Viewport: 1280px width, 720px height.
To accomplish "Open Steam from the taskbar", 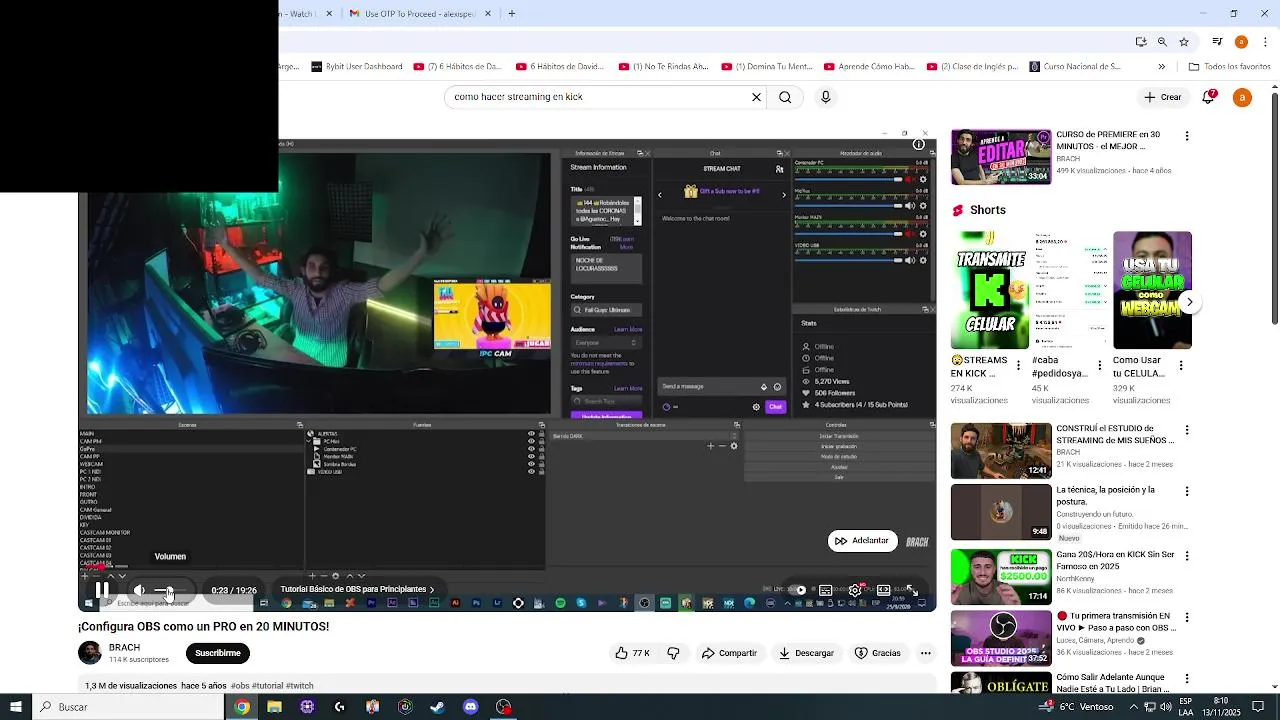I will tap(438, 707).
